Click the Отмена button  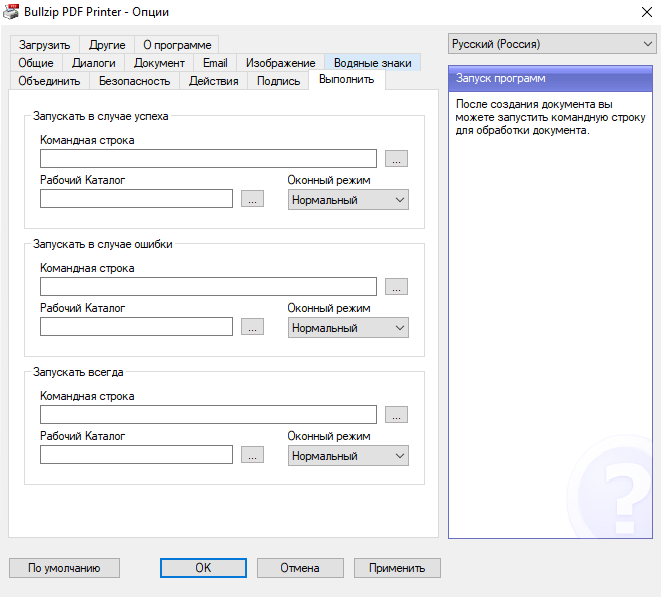click(x=300, y=568)
